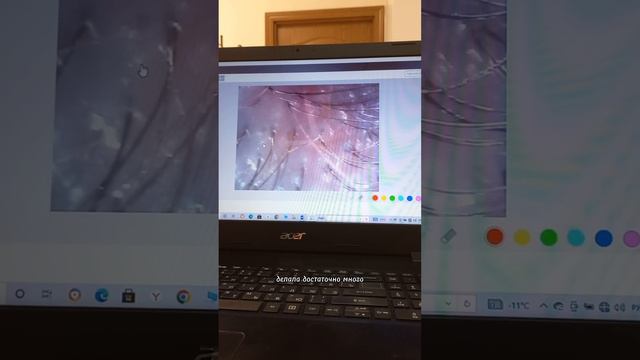This screenshot has width=640, height=360.
Task: Click the search circle in the enlarged left taskbar
Action: click(x=20, y=294)
